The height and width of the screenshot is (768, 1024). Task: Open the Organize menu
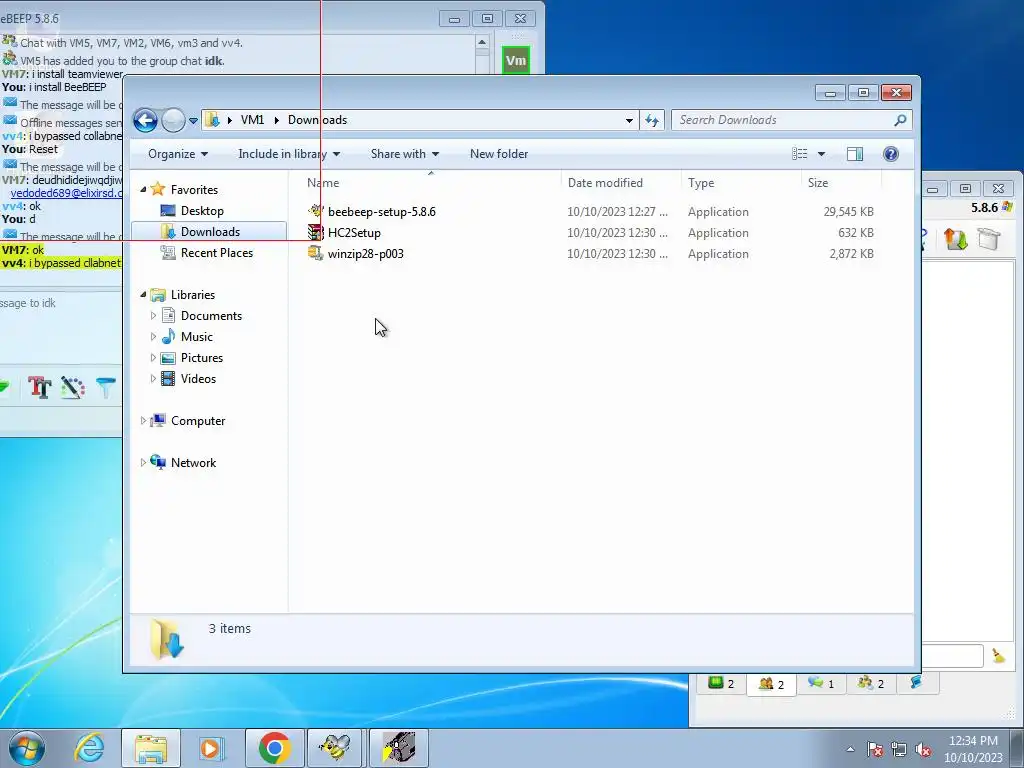point(178,154)
